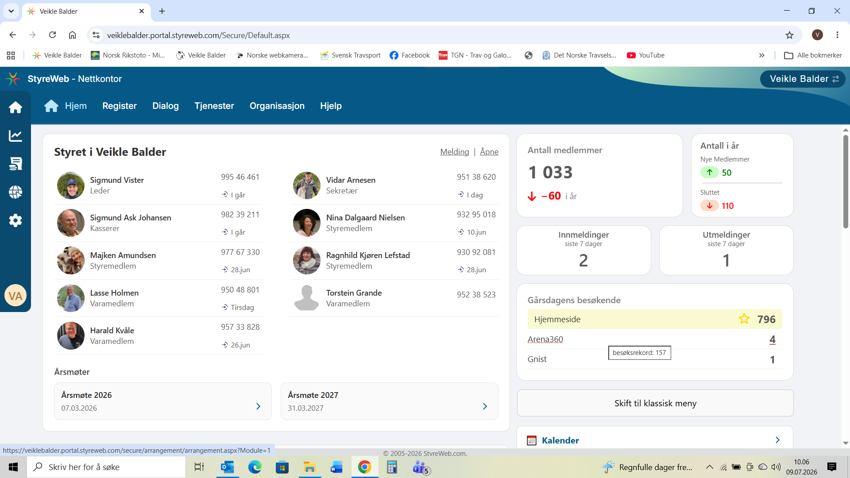Open the Chrome apps grid icon
The image size is (850, 478).
(11, 55)
